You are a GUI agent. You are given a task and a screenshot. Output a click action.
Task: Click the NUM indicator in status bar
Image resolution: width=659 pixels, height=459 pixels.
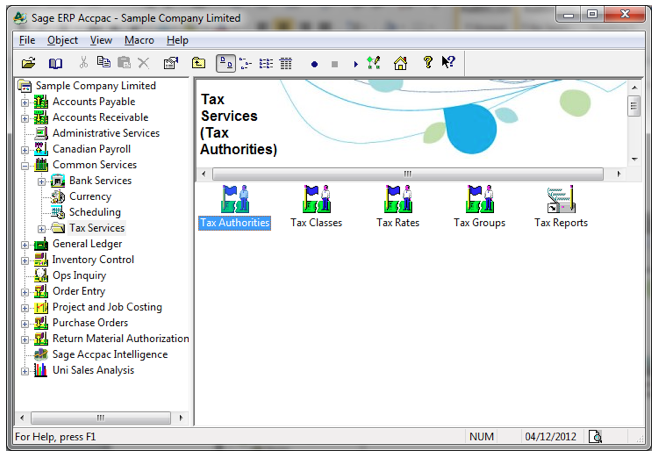tap(482, 437)
